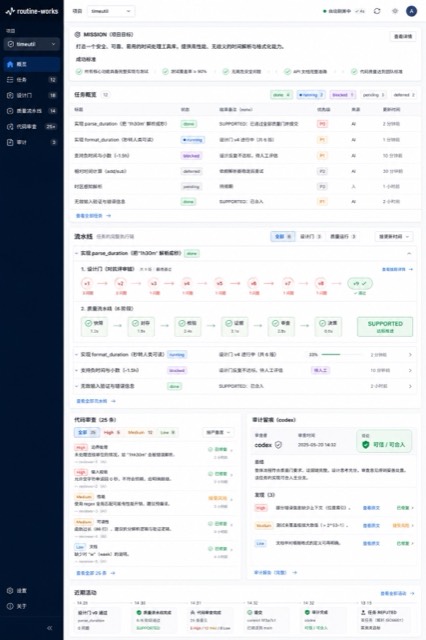Open the sidebar item with badge 18
The width and height of the screenshot is (426, 640).
(32, 95)
